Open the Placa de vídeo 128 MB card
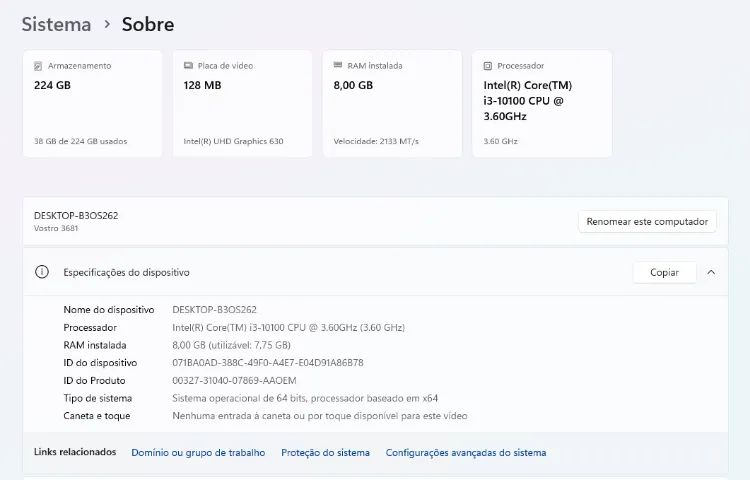This screenshot has width=750, height=480. 242,103
